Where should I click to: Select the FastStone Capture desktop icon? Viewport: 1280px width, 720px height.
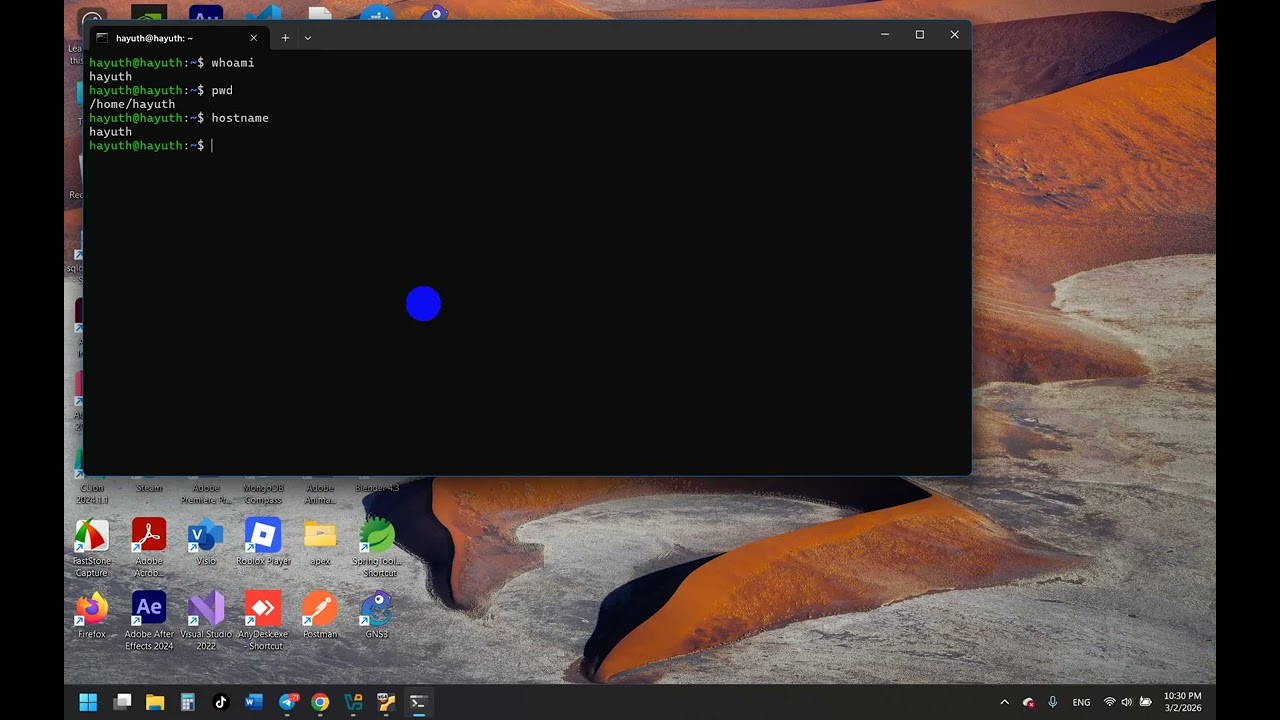pos(92,548)
